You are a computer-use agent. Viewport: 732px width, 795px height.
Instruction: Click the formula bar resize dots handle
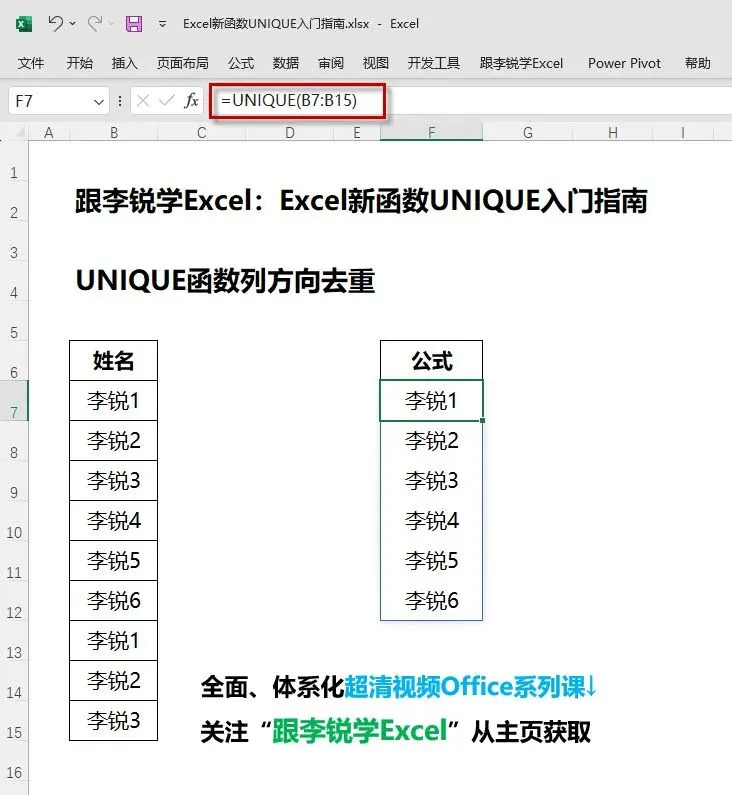tap(120, 101)
